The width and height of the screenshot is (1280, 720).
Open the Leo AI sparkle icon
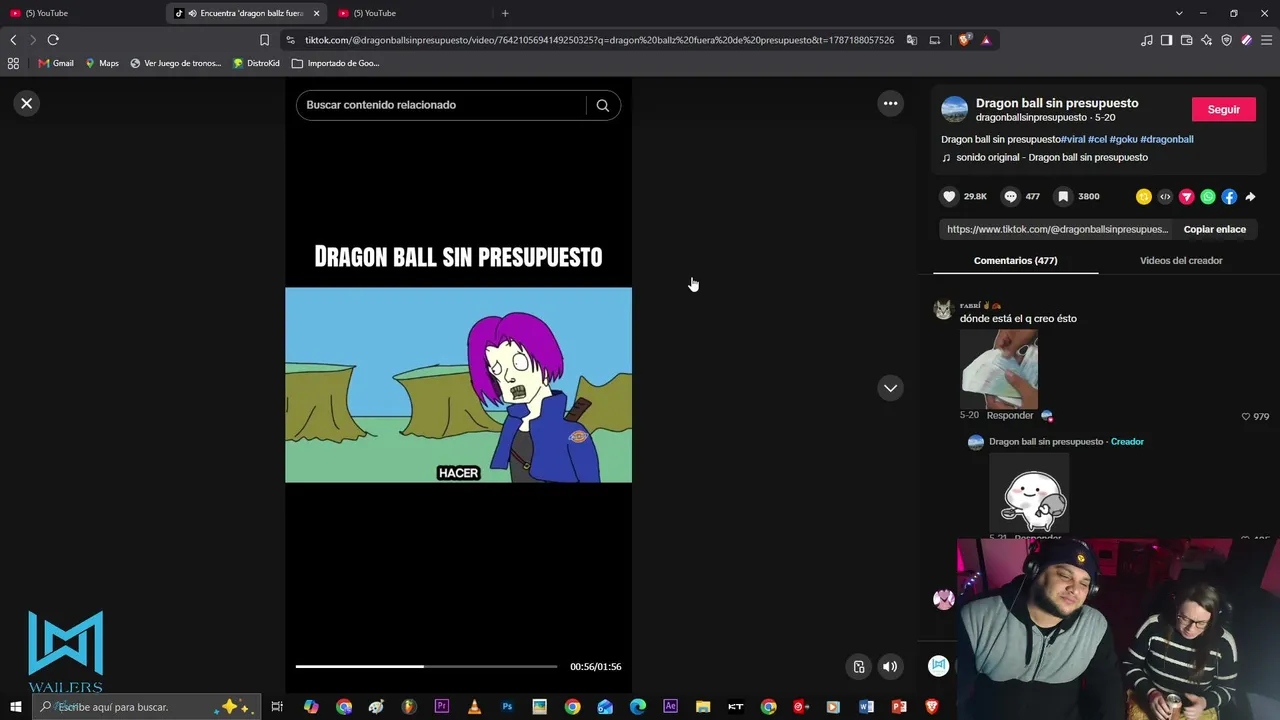[1206, 40]
